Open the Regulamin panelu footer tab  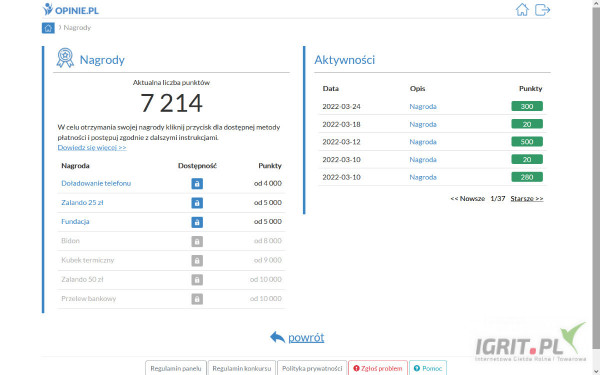tap(176, 368)
